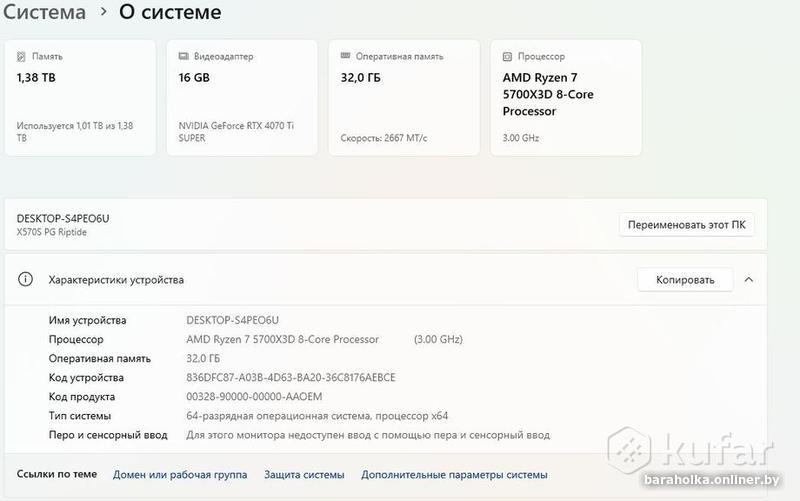Click the DESKTOP-S4PEO6U name in top panel
The height and width of the screenshot is (501, 800).
click(x=63, y=218)
